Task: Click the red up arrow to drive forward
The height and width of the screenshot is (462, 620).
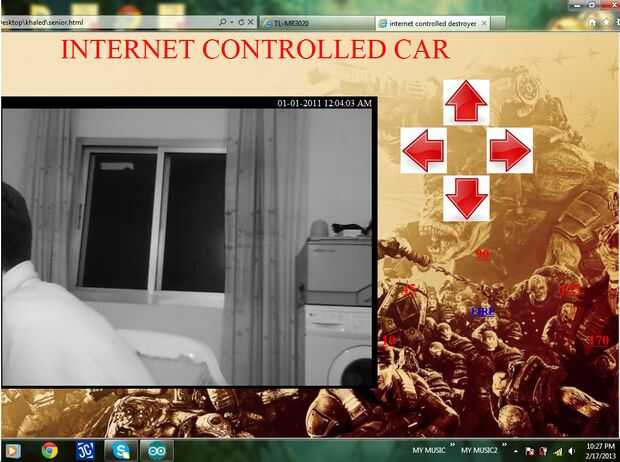Action: [x=466, y=102]
